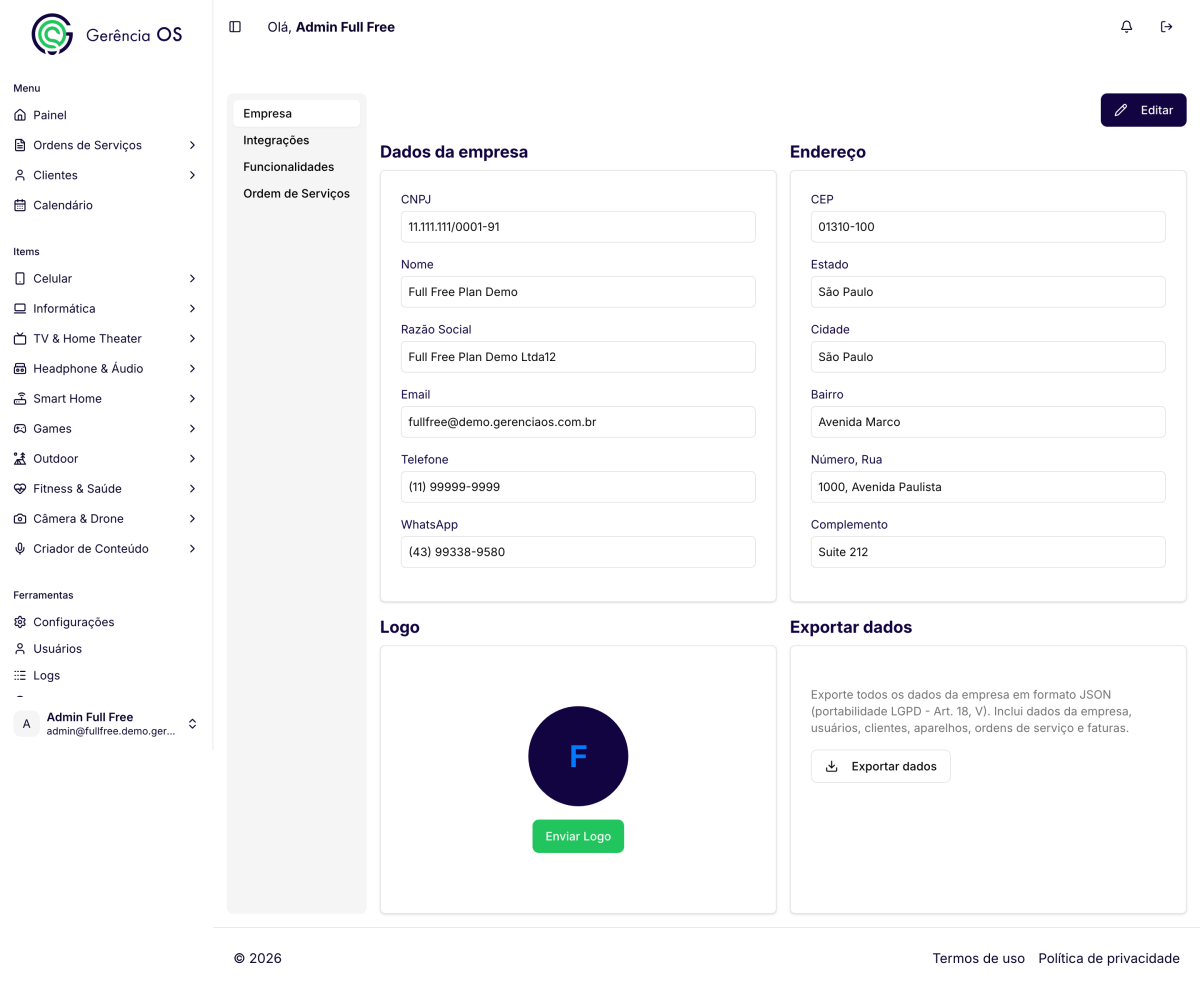Click the Exportar dados button
Screen dimensions: 1200x988
pyautogui.click(x=881, y=766)
